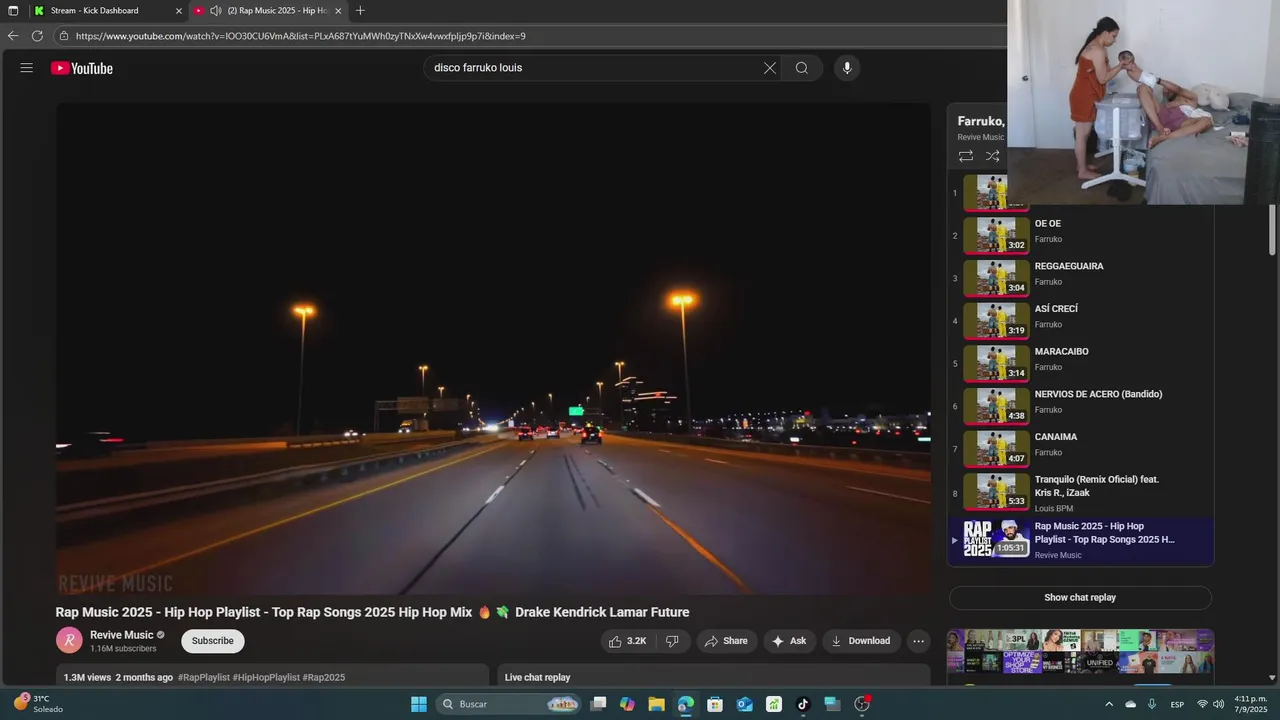Open Microsoft Store on the taskbar
The image size is (1280, 720).
pyautogui.click(x=715, y=704)
